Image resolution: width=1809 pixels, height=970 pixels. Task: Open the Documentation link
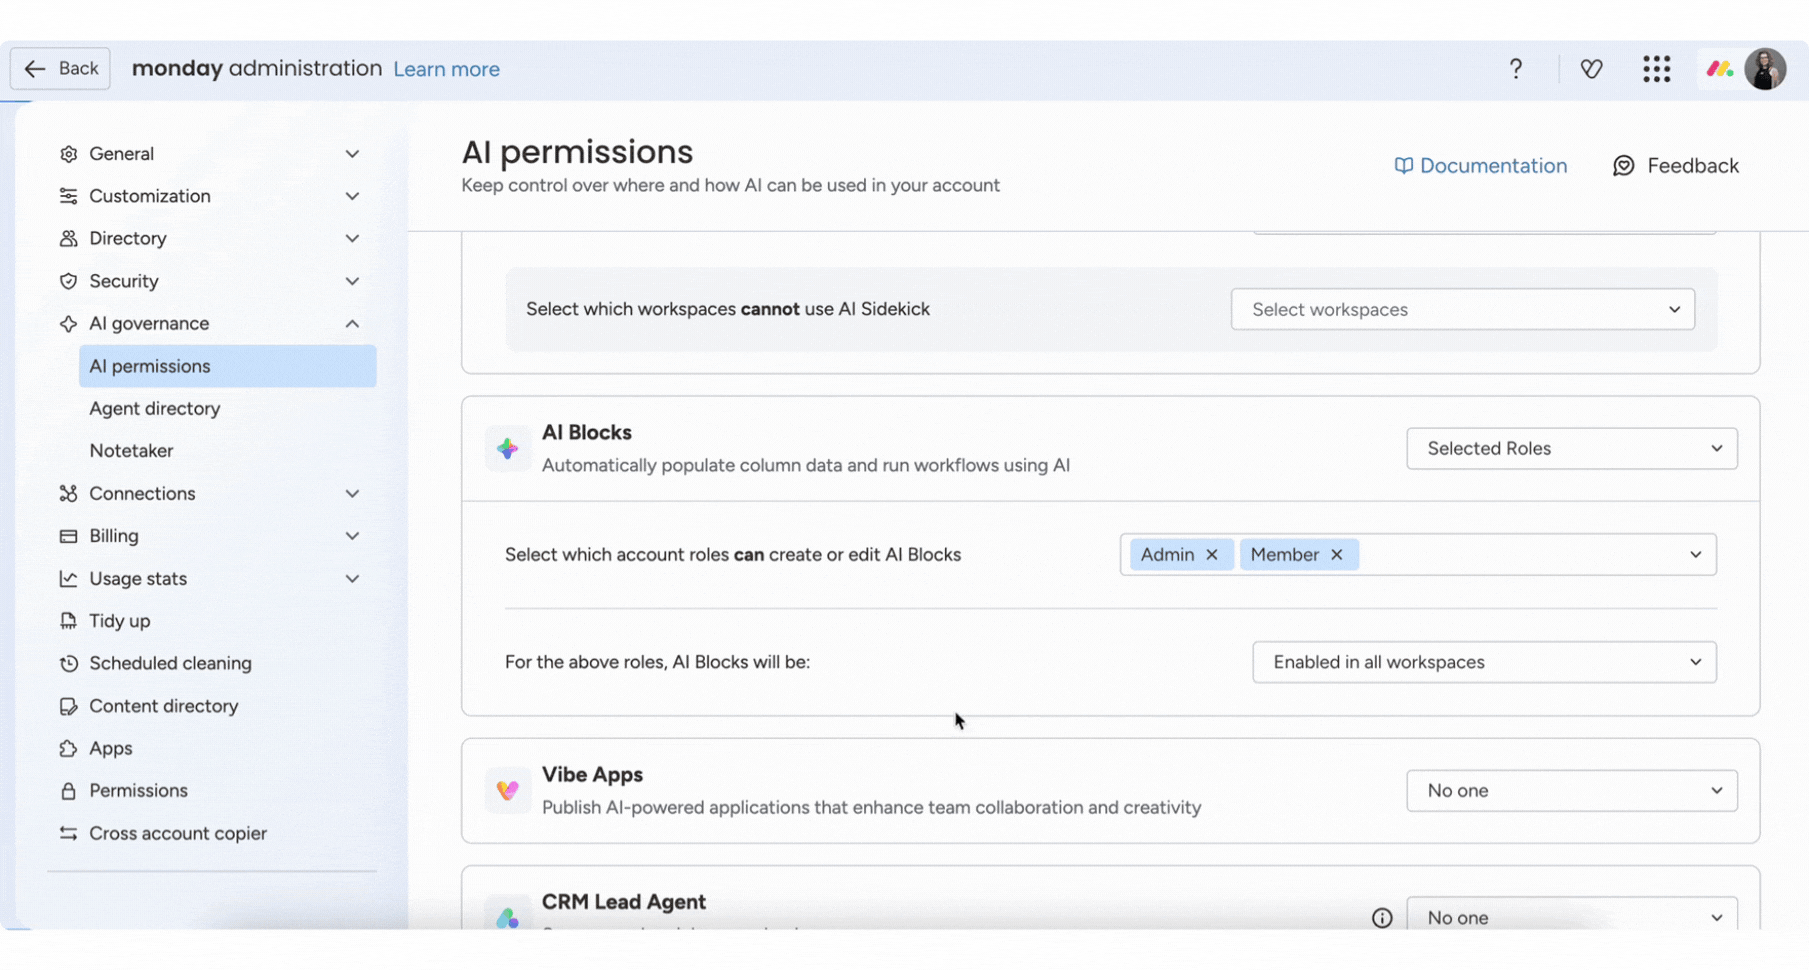coord(1480,165)
